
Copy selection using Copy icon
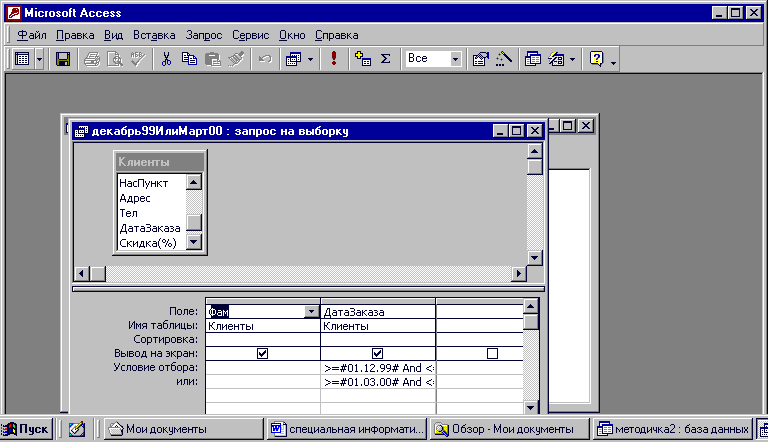point(190,59)
